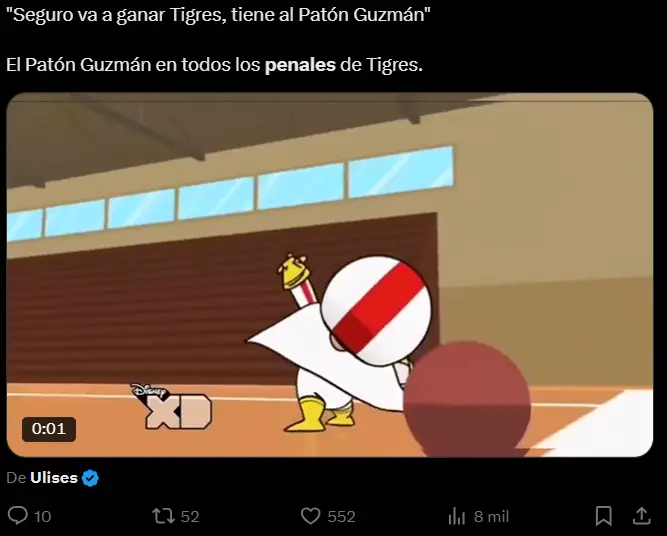Click the 0:01 video duration badge
The width and height of the screenshot is (667, 536).
click(x=49, y=429)
